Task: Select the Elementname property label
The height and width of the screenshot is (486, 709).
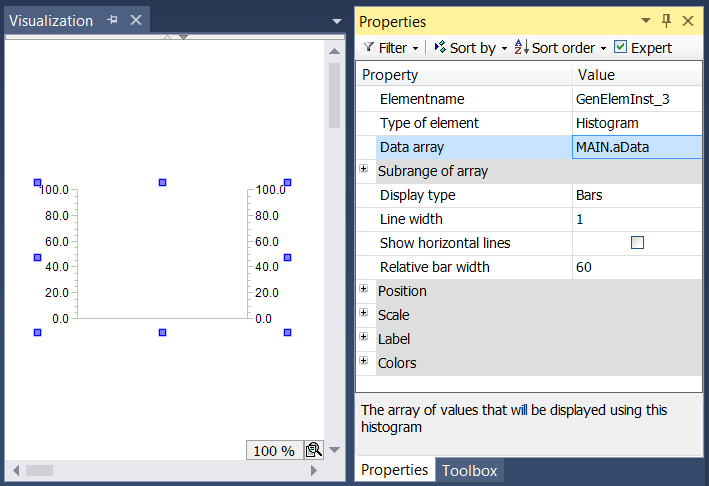Action: click(422, 99)
